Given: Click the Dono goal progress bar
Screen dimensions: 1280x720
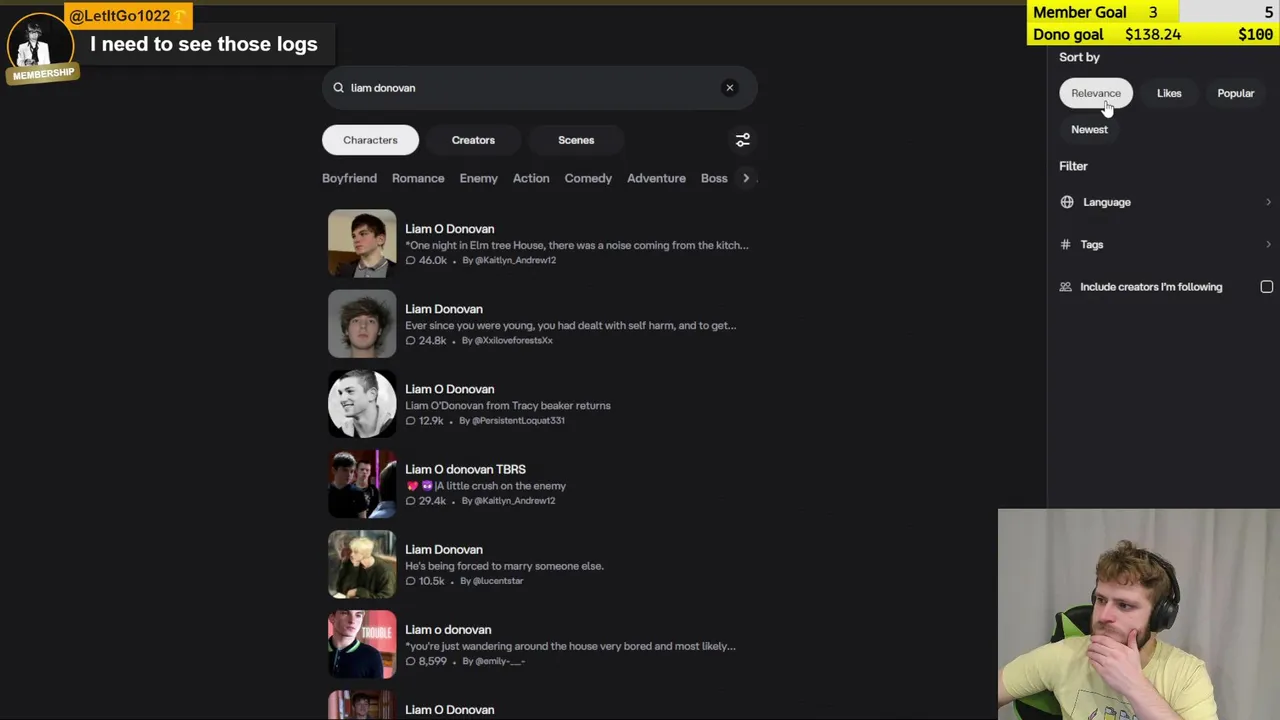Looking at the screenshot, I should tap(1153, 34).
